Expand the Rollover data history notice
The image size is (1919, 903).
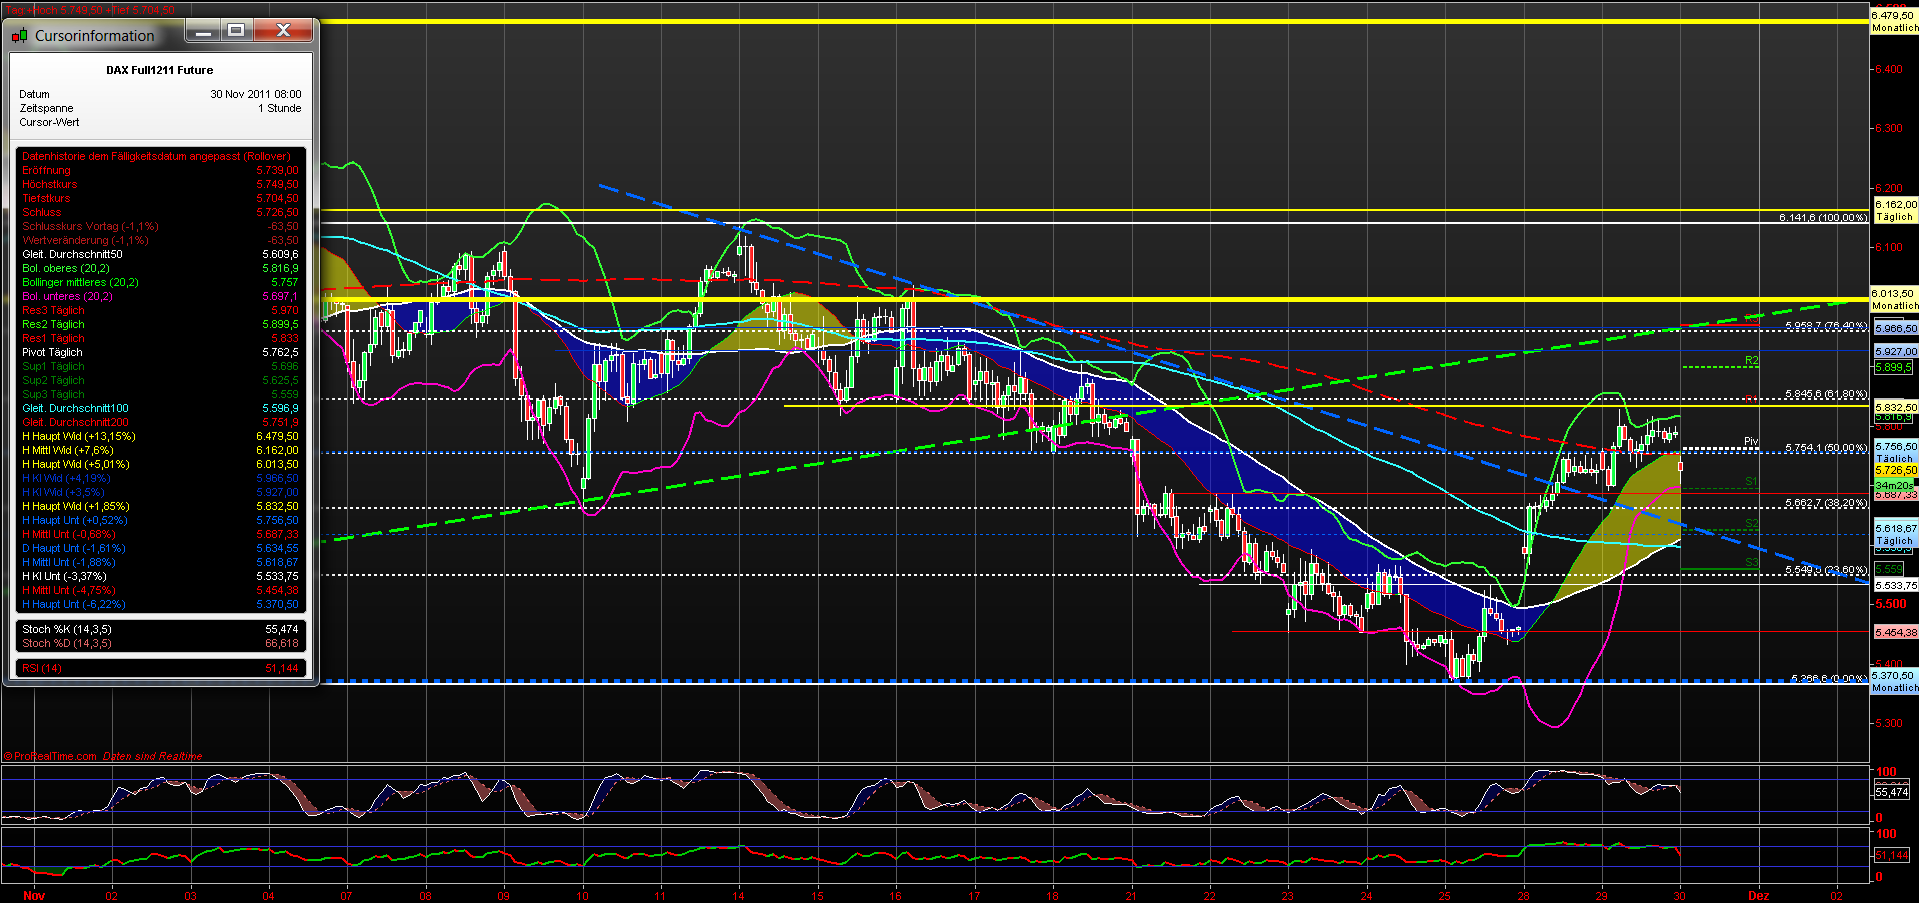155,156
